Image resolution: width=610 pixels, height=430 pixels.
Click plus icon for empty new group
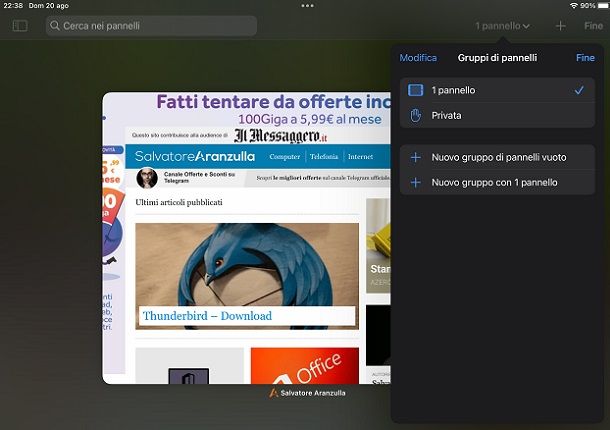[415, 157]
